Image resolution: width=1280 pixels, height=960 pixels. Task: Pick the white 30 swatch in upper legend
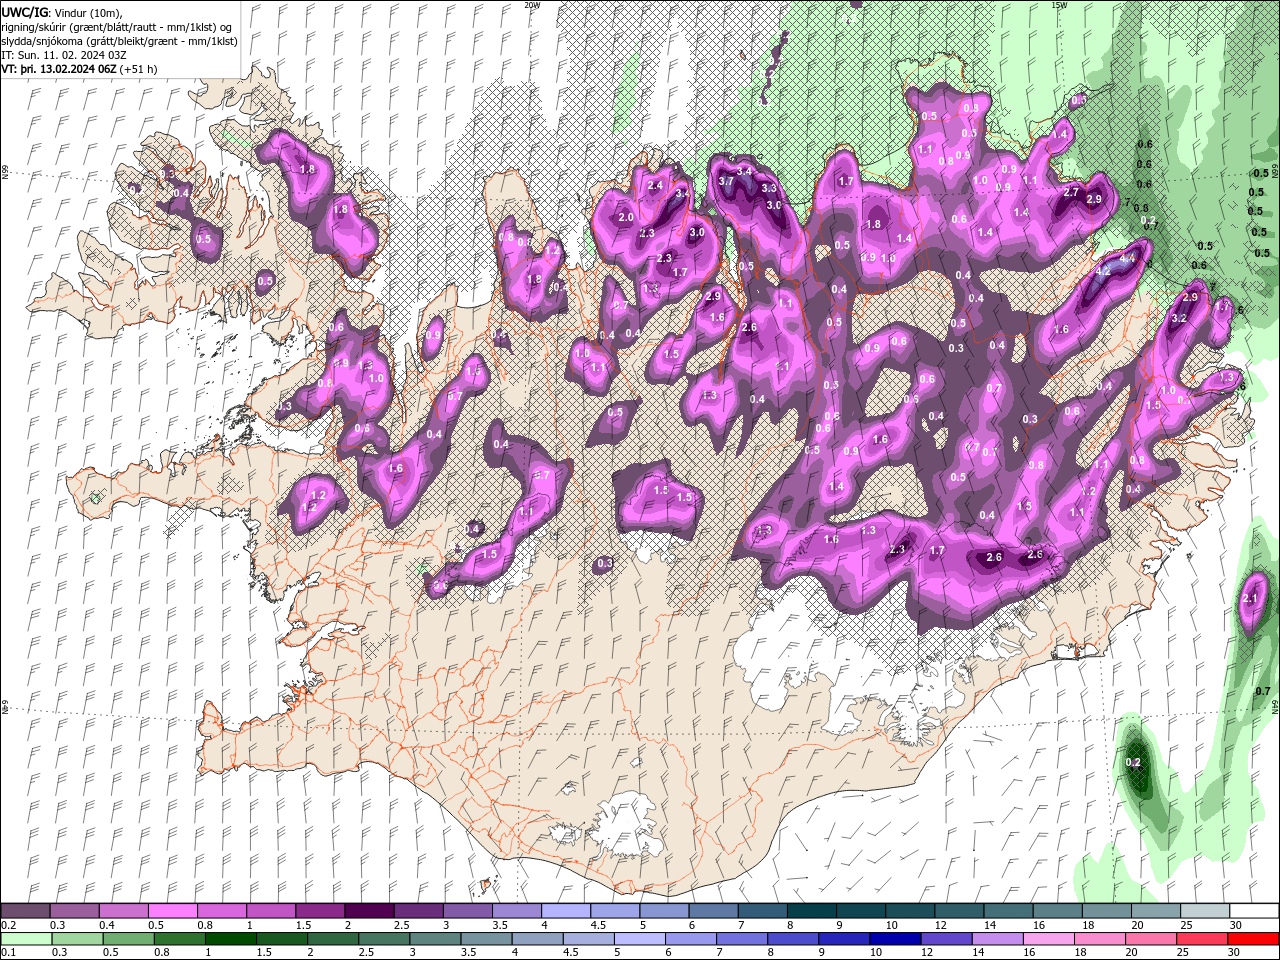[1255, 911]
